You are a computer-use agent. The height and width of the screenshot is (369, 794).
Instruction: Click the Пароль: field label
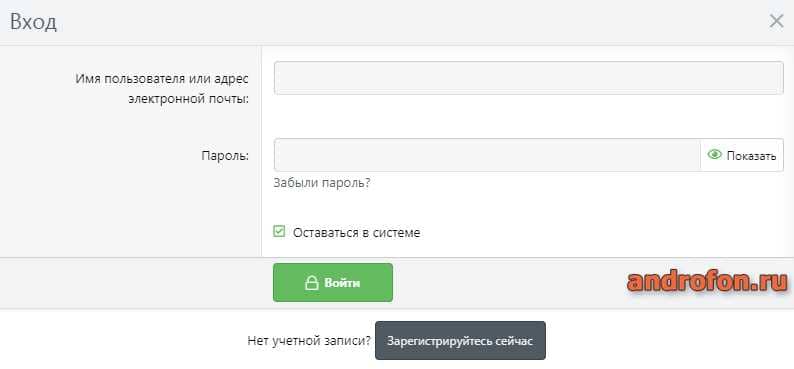pos(225,155)
